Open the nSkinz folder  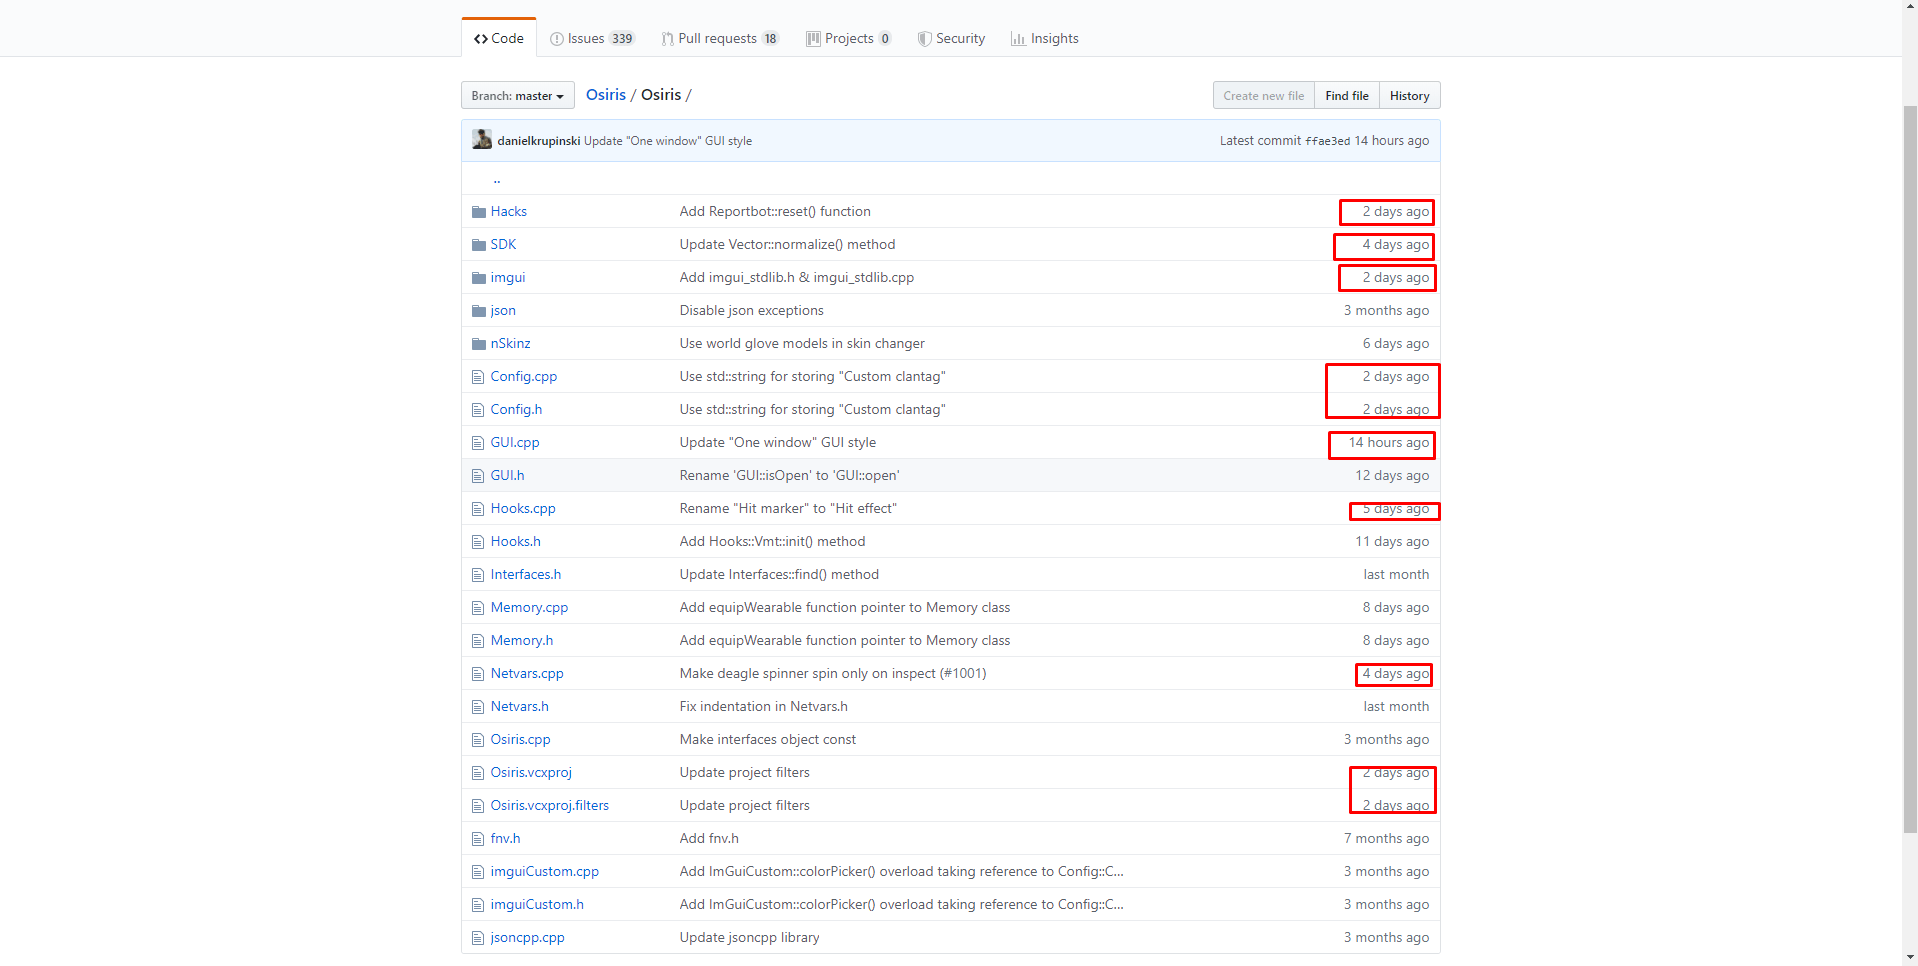click(510, 343)
